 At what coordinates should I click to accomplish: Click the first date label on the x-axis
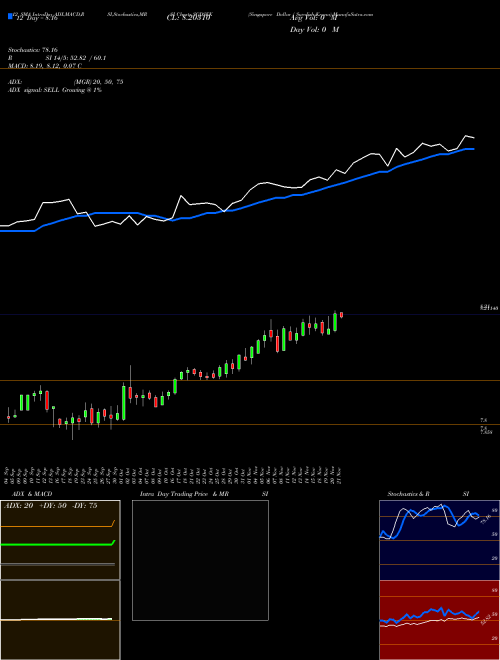point(8,475)
